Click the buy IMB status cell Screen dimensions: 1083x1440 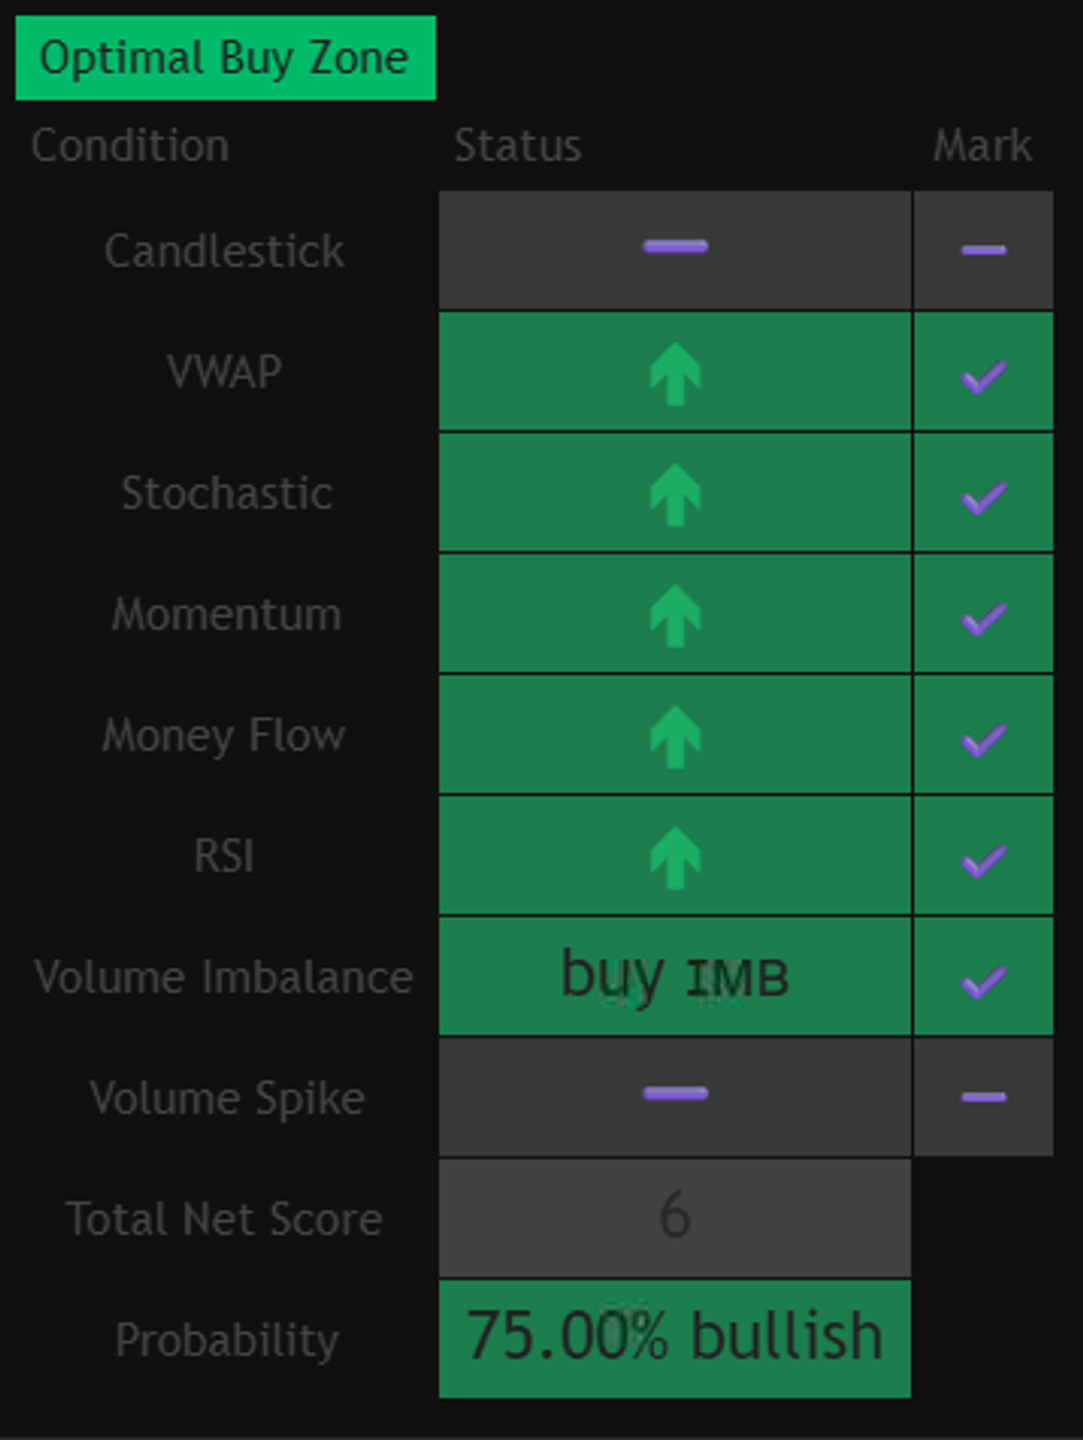[675, 976]
